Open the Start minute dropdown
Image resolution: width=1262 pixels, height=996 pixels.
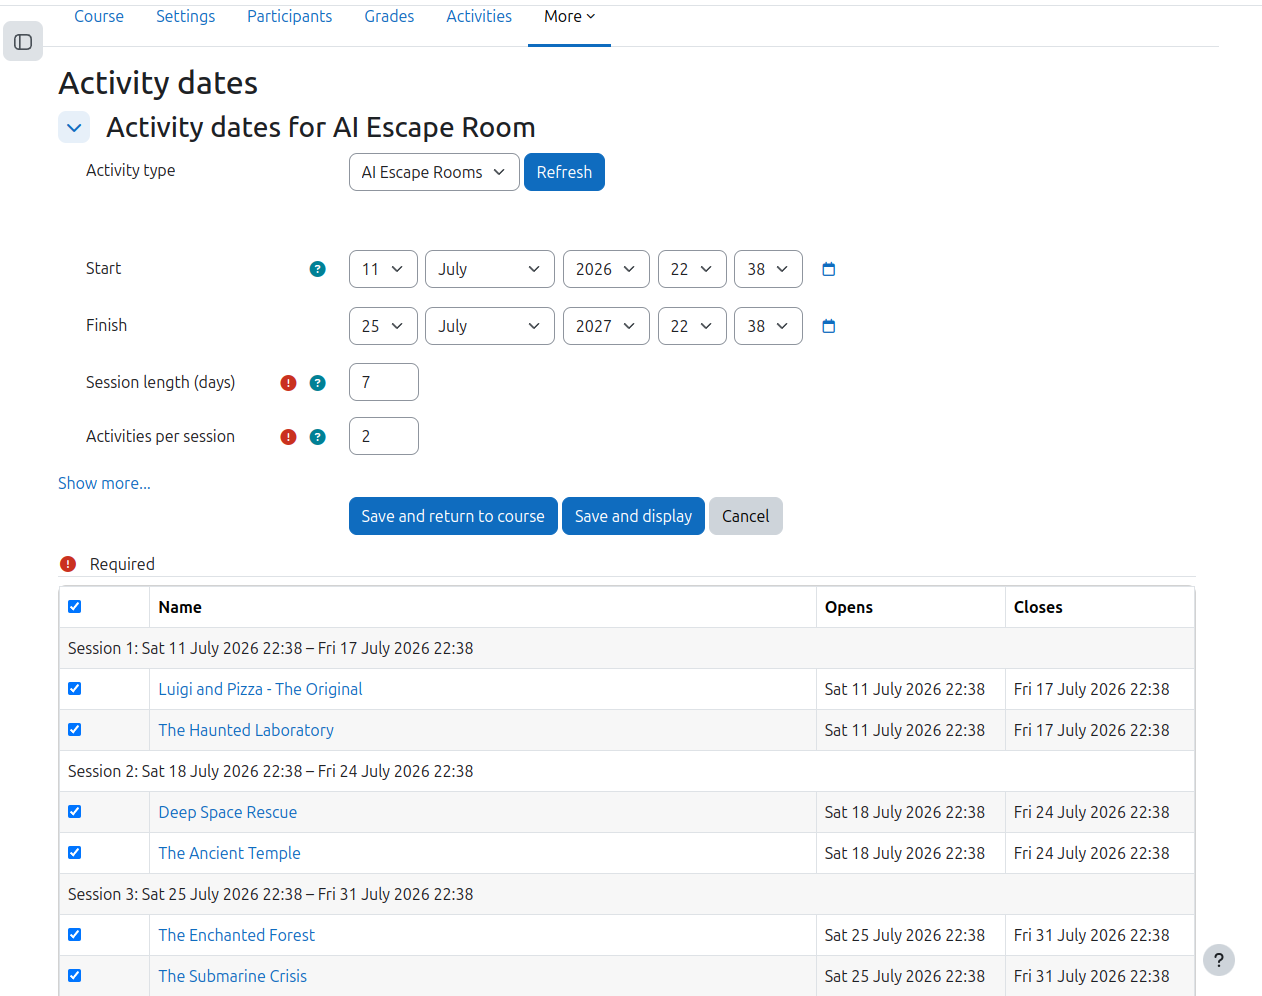click(x=768, y=269)
